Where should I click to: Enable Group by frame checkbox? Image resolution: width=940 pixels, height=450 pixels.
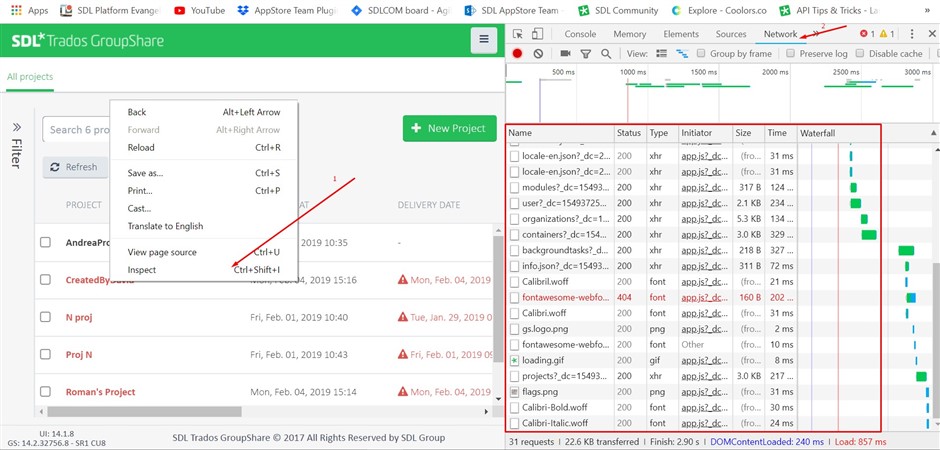pyautogui.click(x=701, y=53)
